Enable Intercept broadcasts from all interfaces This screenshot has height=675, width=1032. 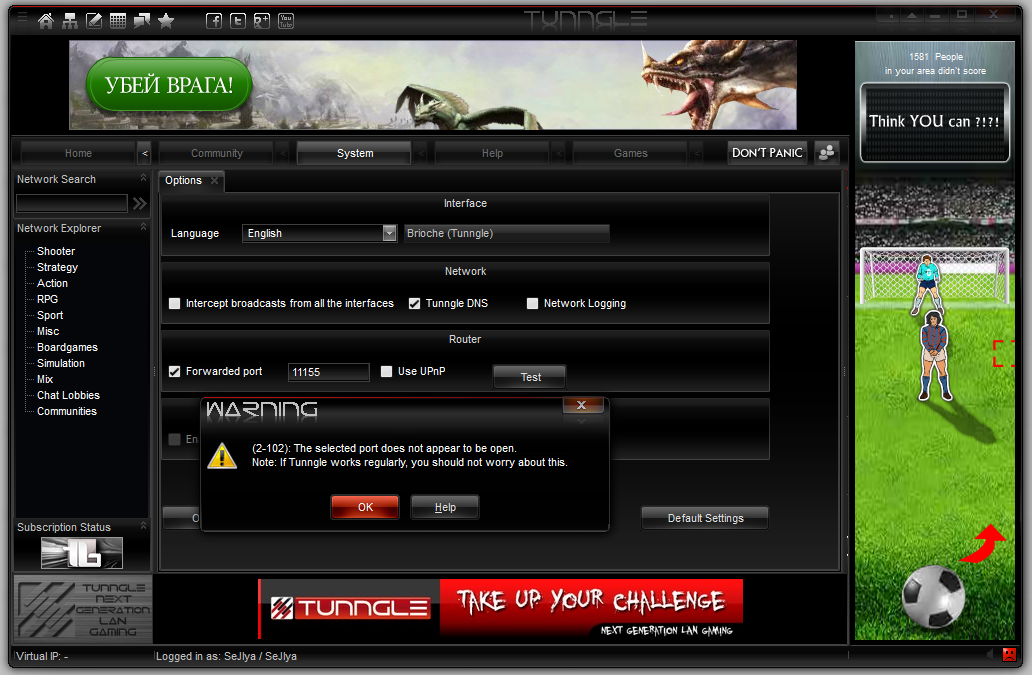175,303
